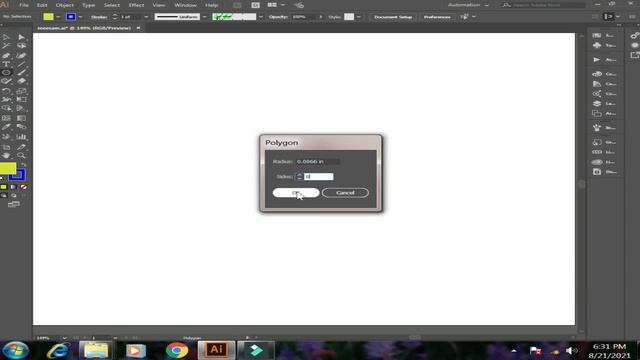Open the Opacity panel link

point(278,17)
